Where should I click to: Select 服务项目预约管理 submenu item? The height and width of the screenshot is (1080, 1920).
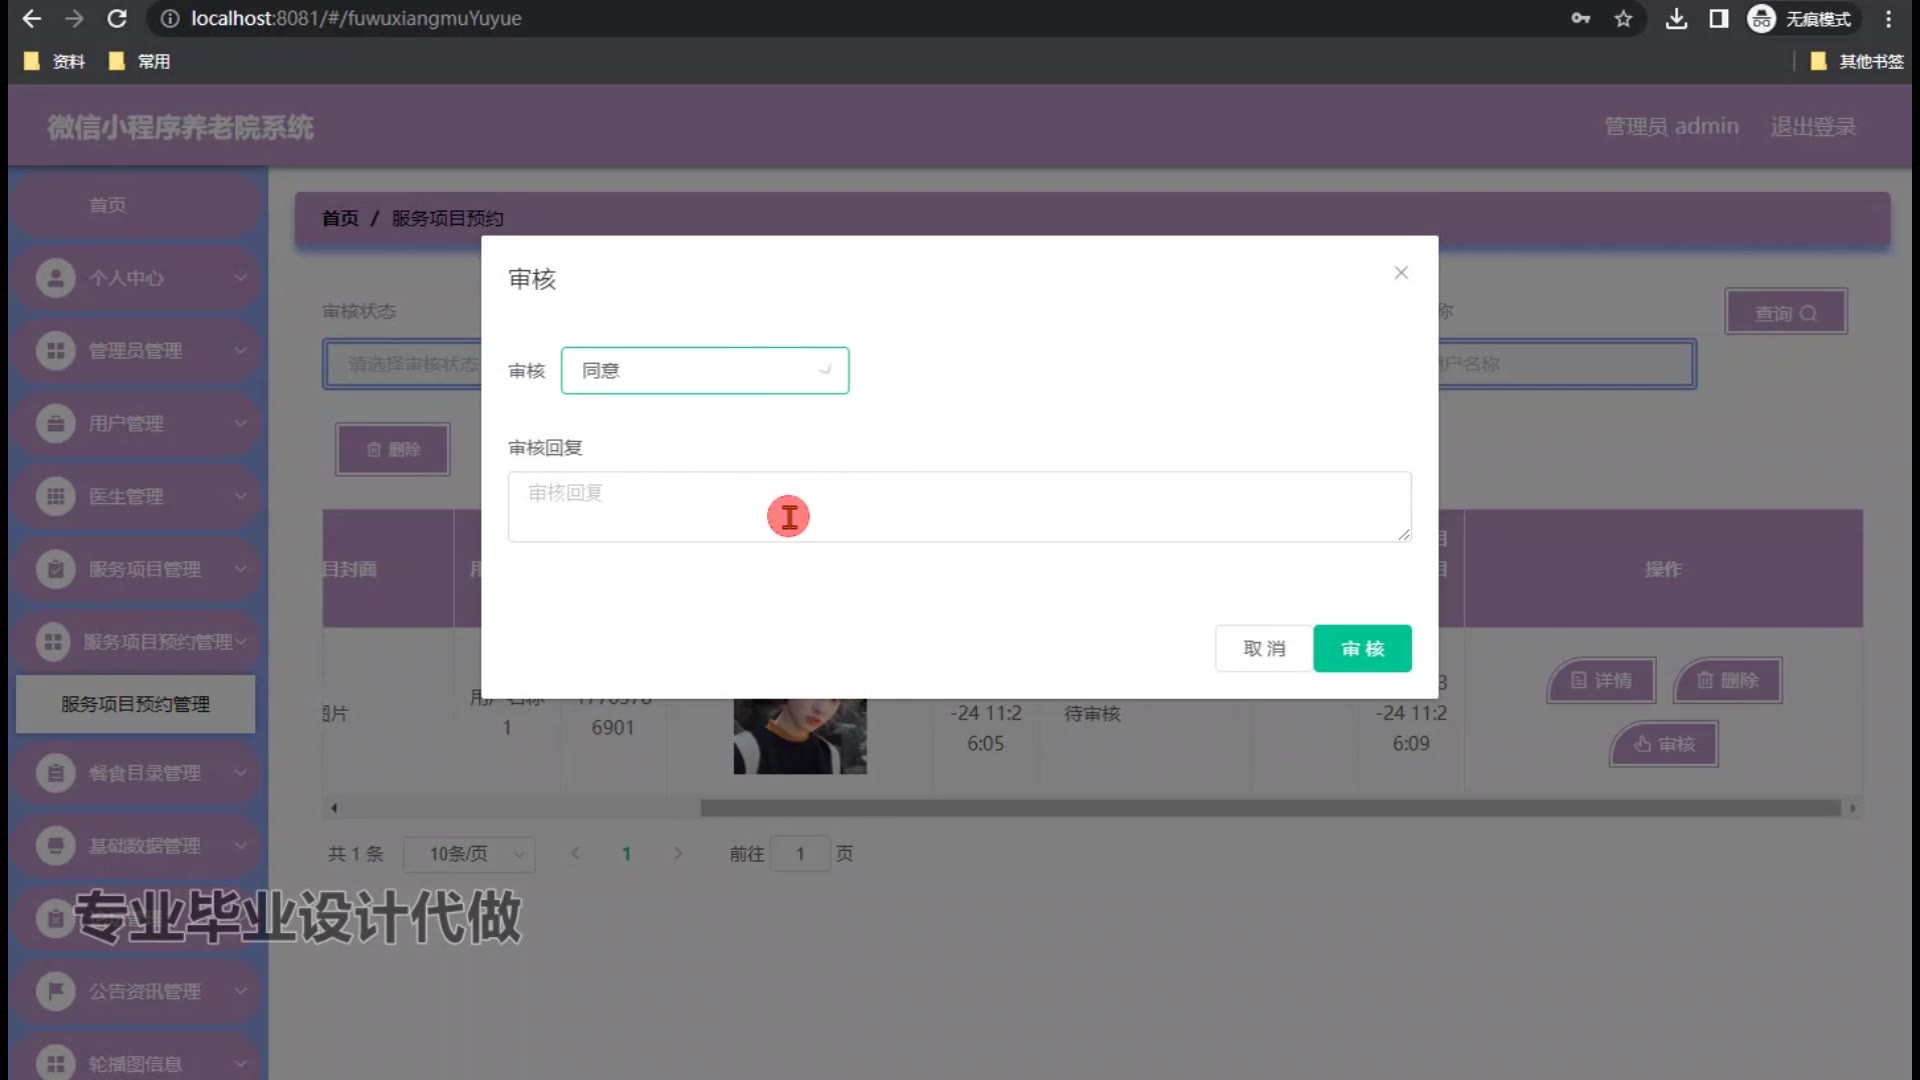(x=135, y=705)
